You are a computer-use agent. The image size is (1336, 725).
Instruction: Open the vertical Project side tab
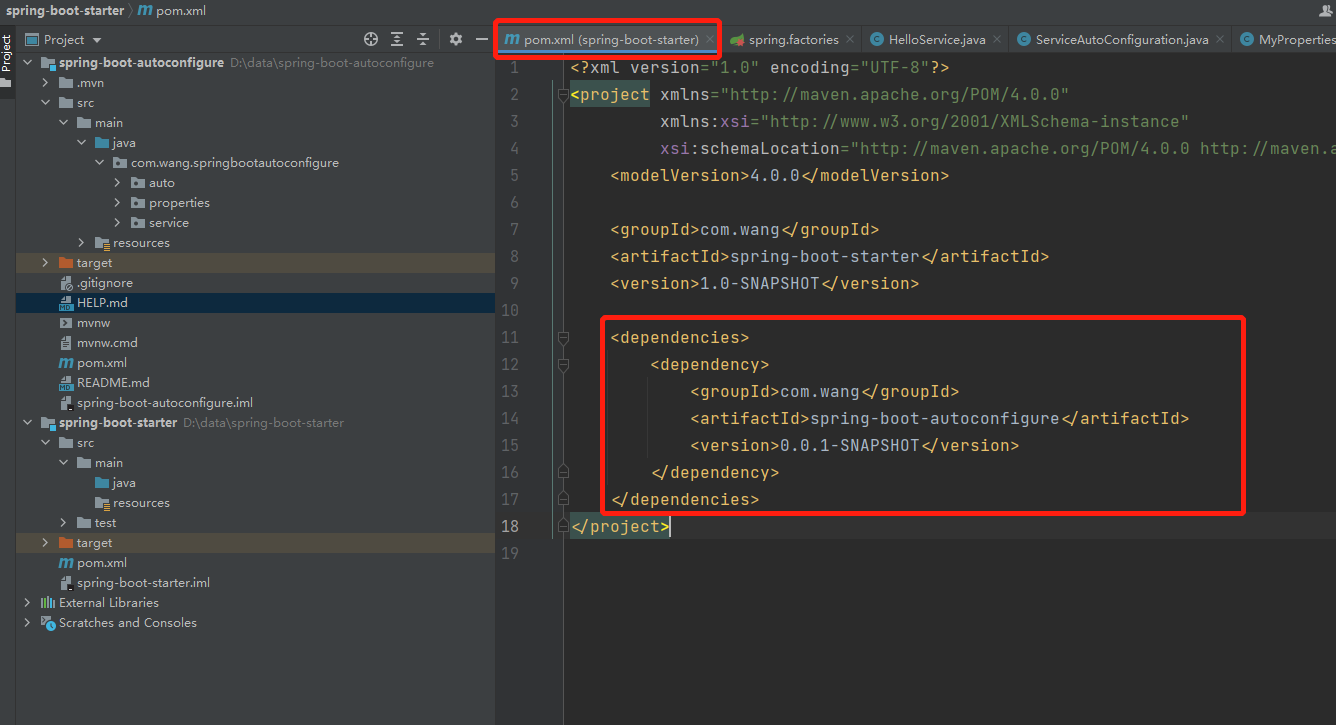click(6, 54)
